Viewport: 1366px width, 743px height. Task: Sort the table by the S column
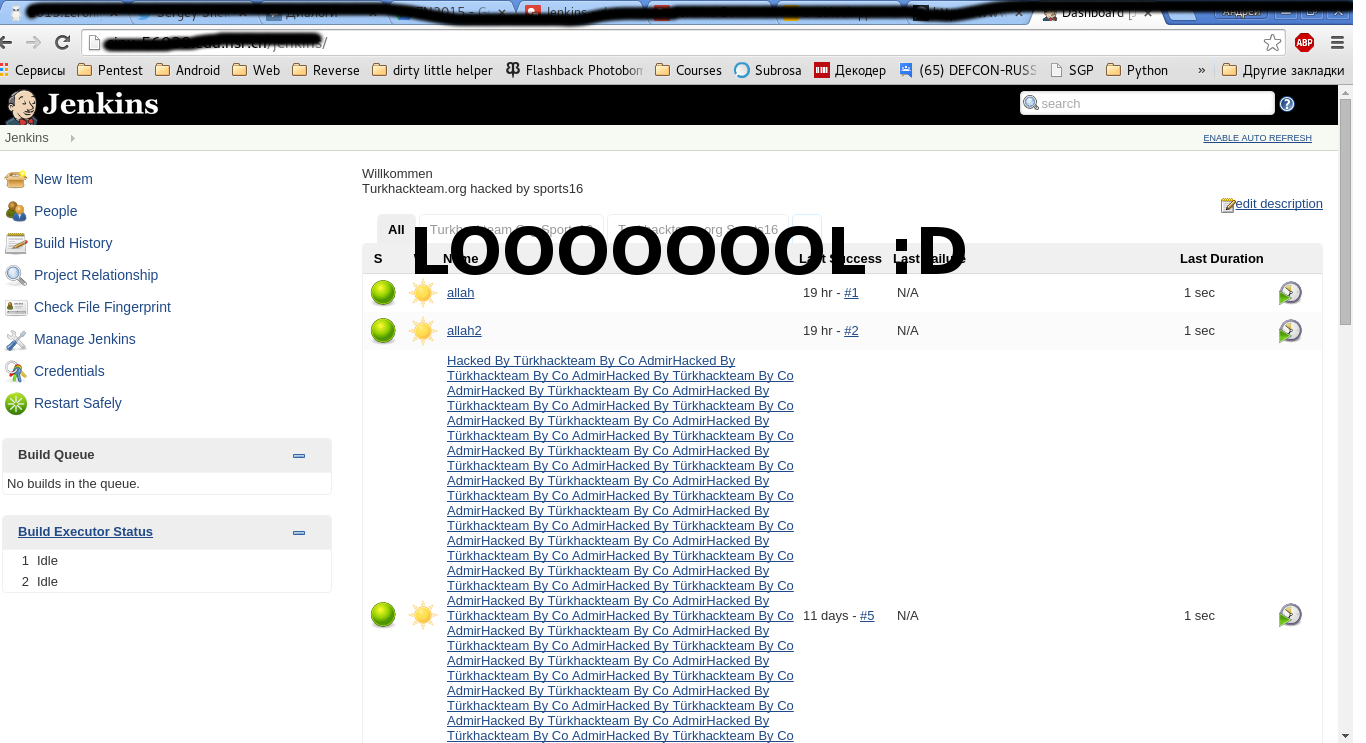click(378, 258)
